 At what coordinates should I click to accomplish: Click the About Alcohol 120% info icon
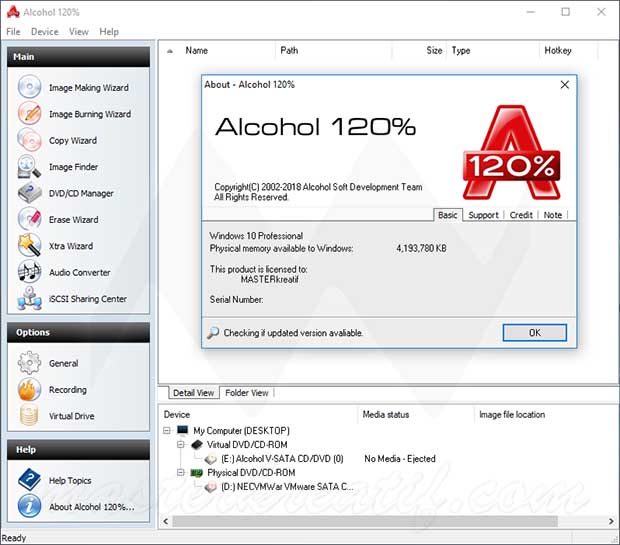[x=29, y=506]
